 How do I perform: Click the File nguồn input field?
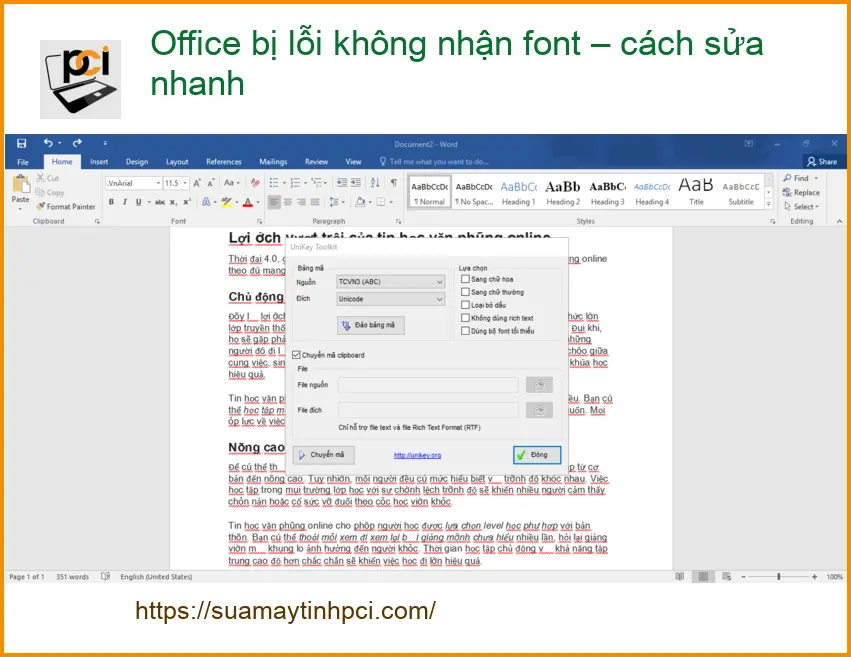[x=428, y=385]
